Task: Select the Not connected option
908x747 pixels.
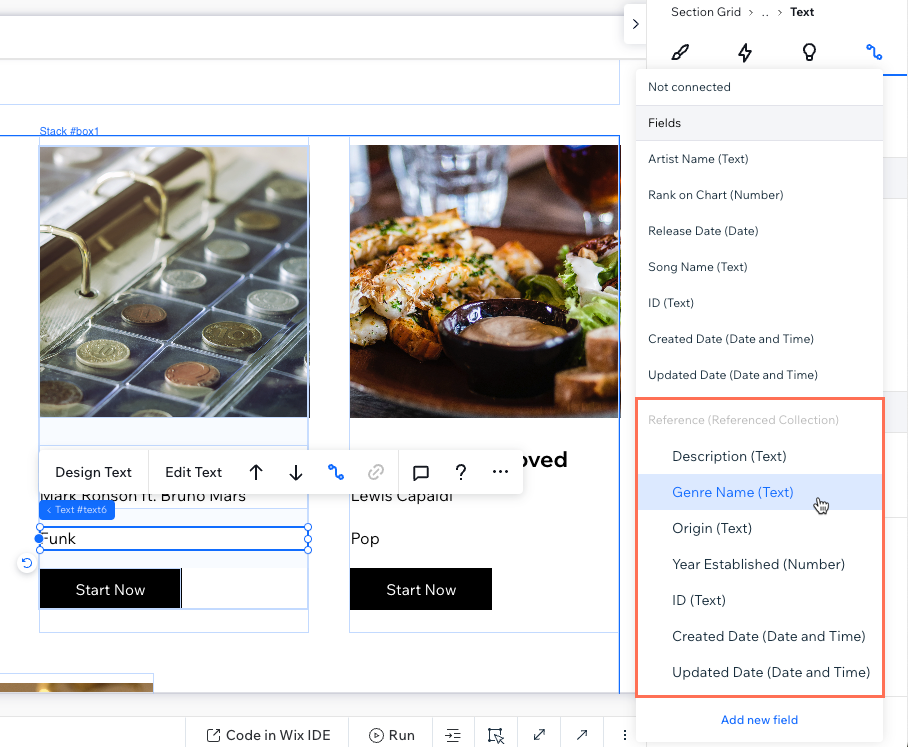Action: coord(689,87)
